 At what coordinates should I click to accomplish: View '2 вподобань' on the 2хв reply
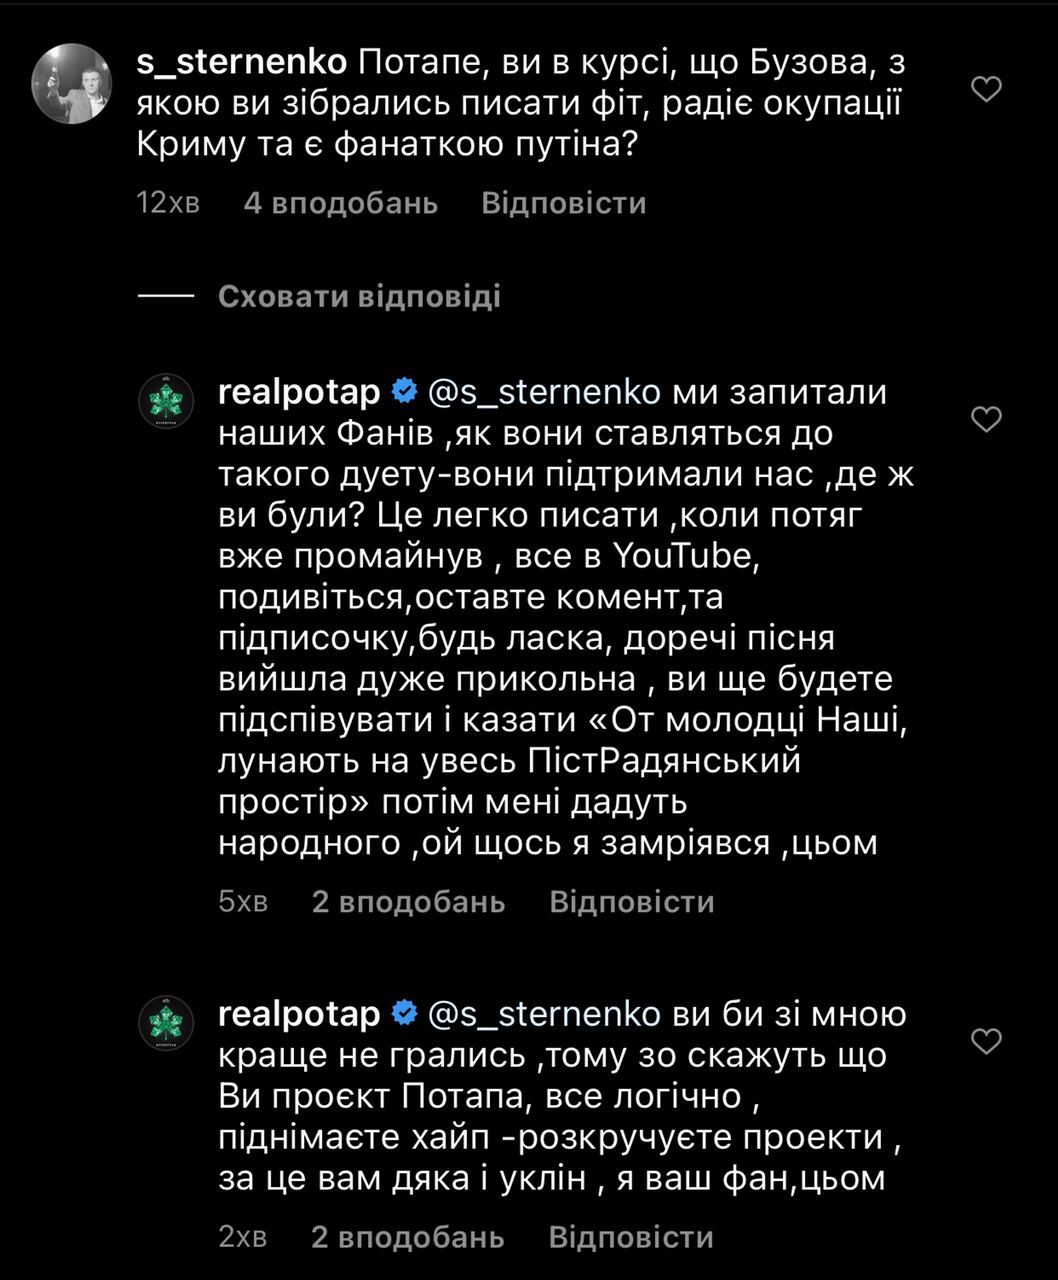[408, 1237]
